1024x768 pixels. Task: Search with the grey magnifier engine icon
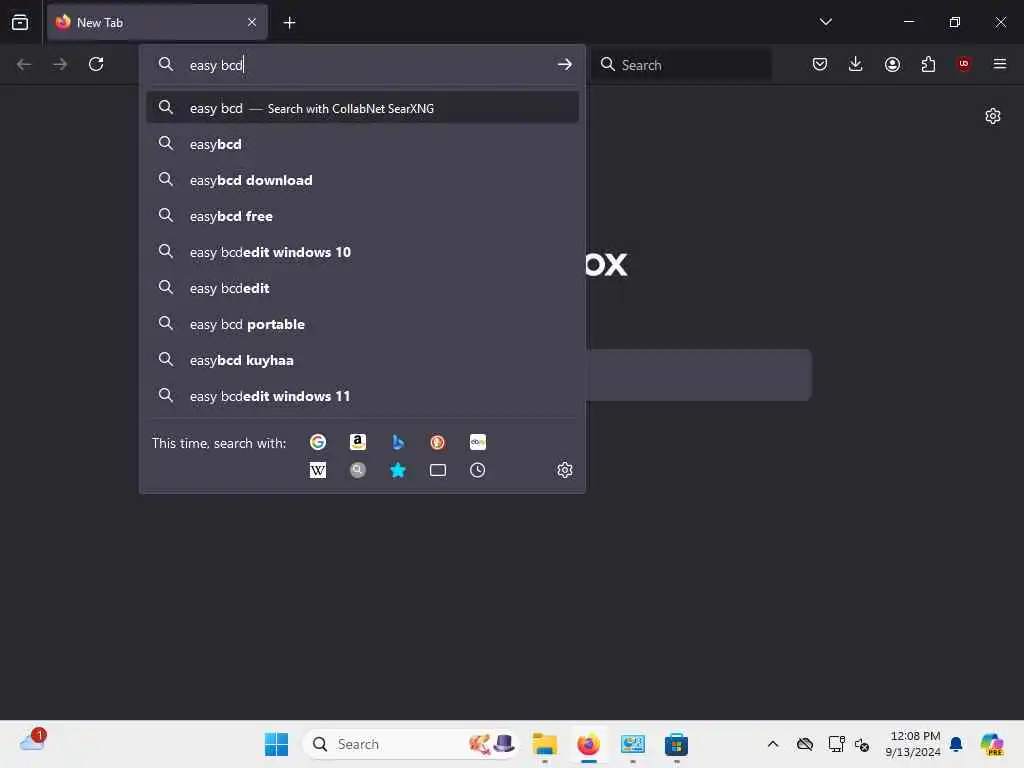358,470
